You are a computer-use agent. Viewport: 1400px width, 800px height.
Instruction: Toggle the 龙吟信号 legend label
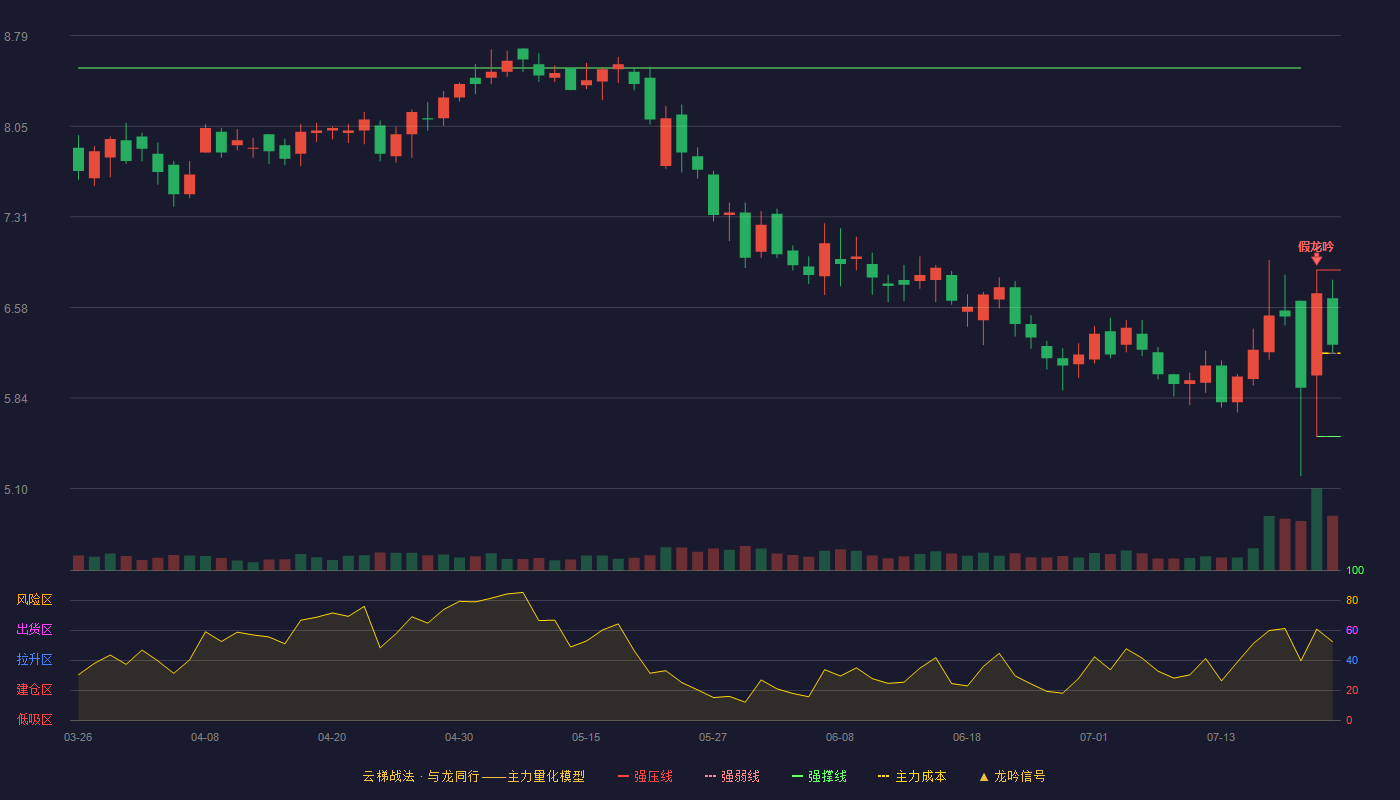tap(1019, 776)
